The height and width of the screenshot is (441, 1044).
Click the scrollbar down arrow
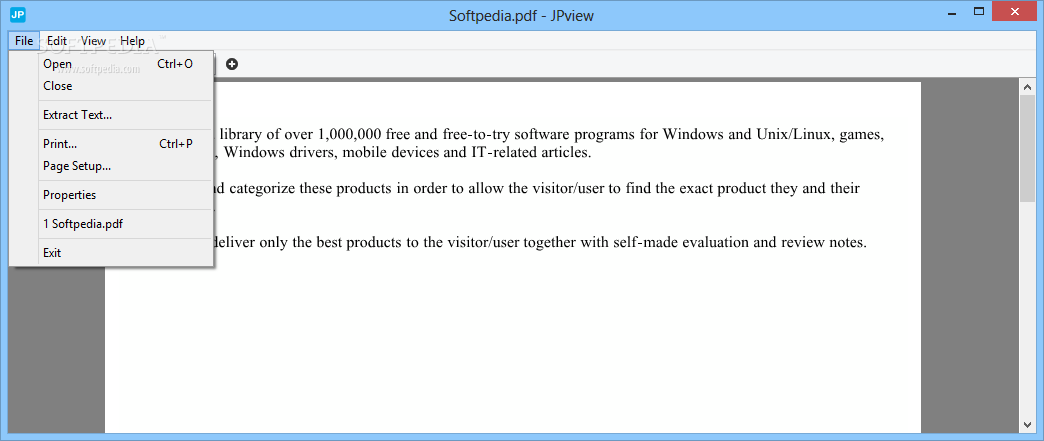(1027, 424)
